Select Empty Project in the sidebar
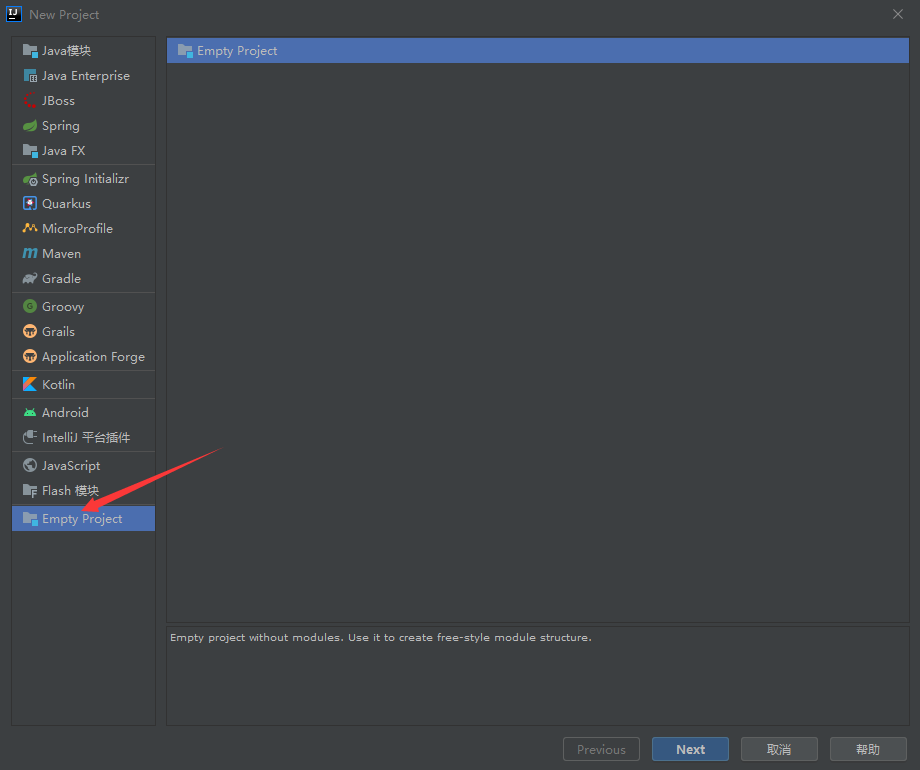 click(83, 519)
